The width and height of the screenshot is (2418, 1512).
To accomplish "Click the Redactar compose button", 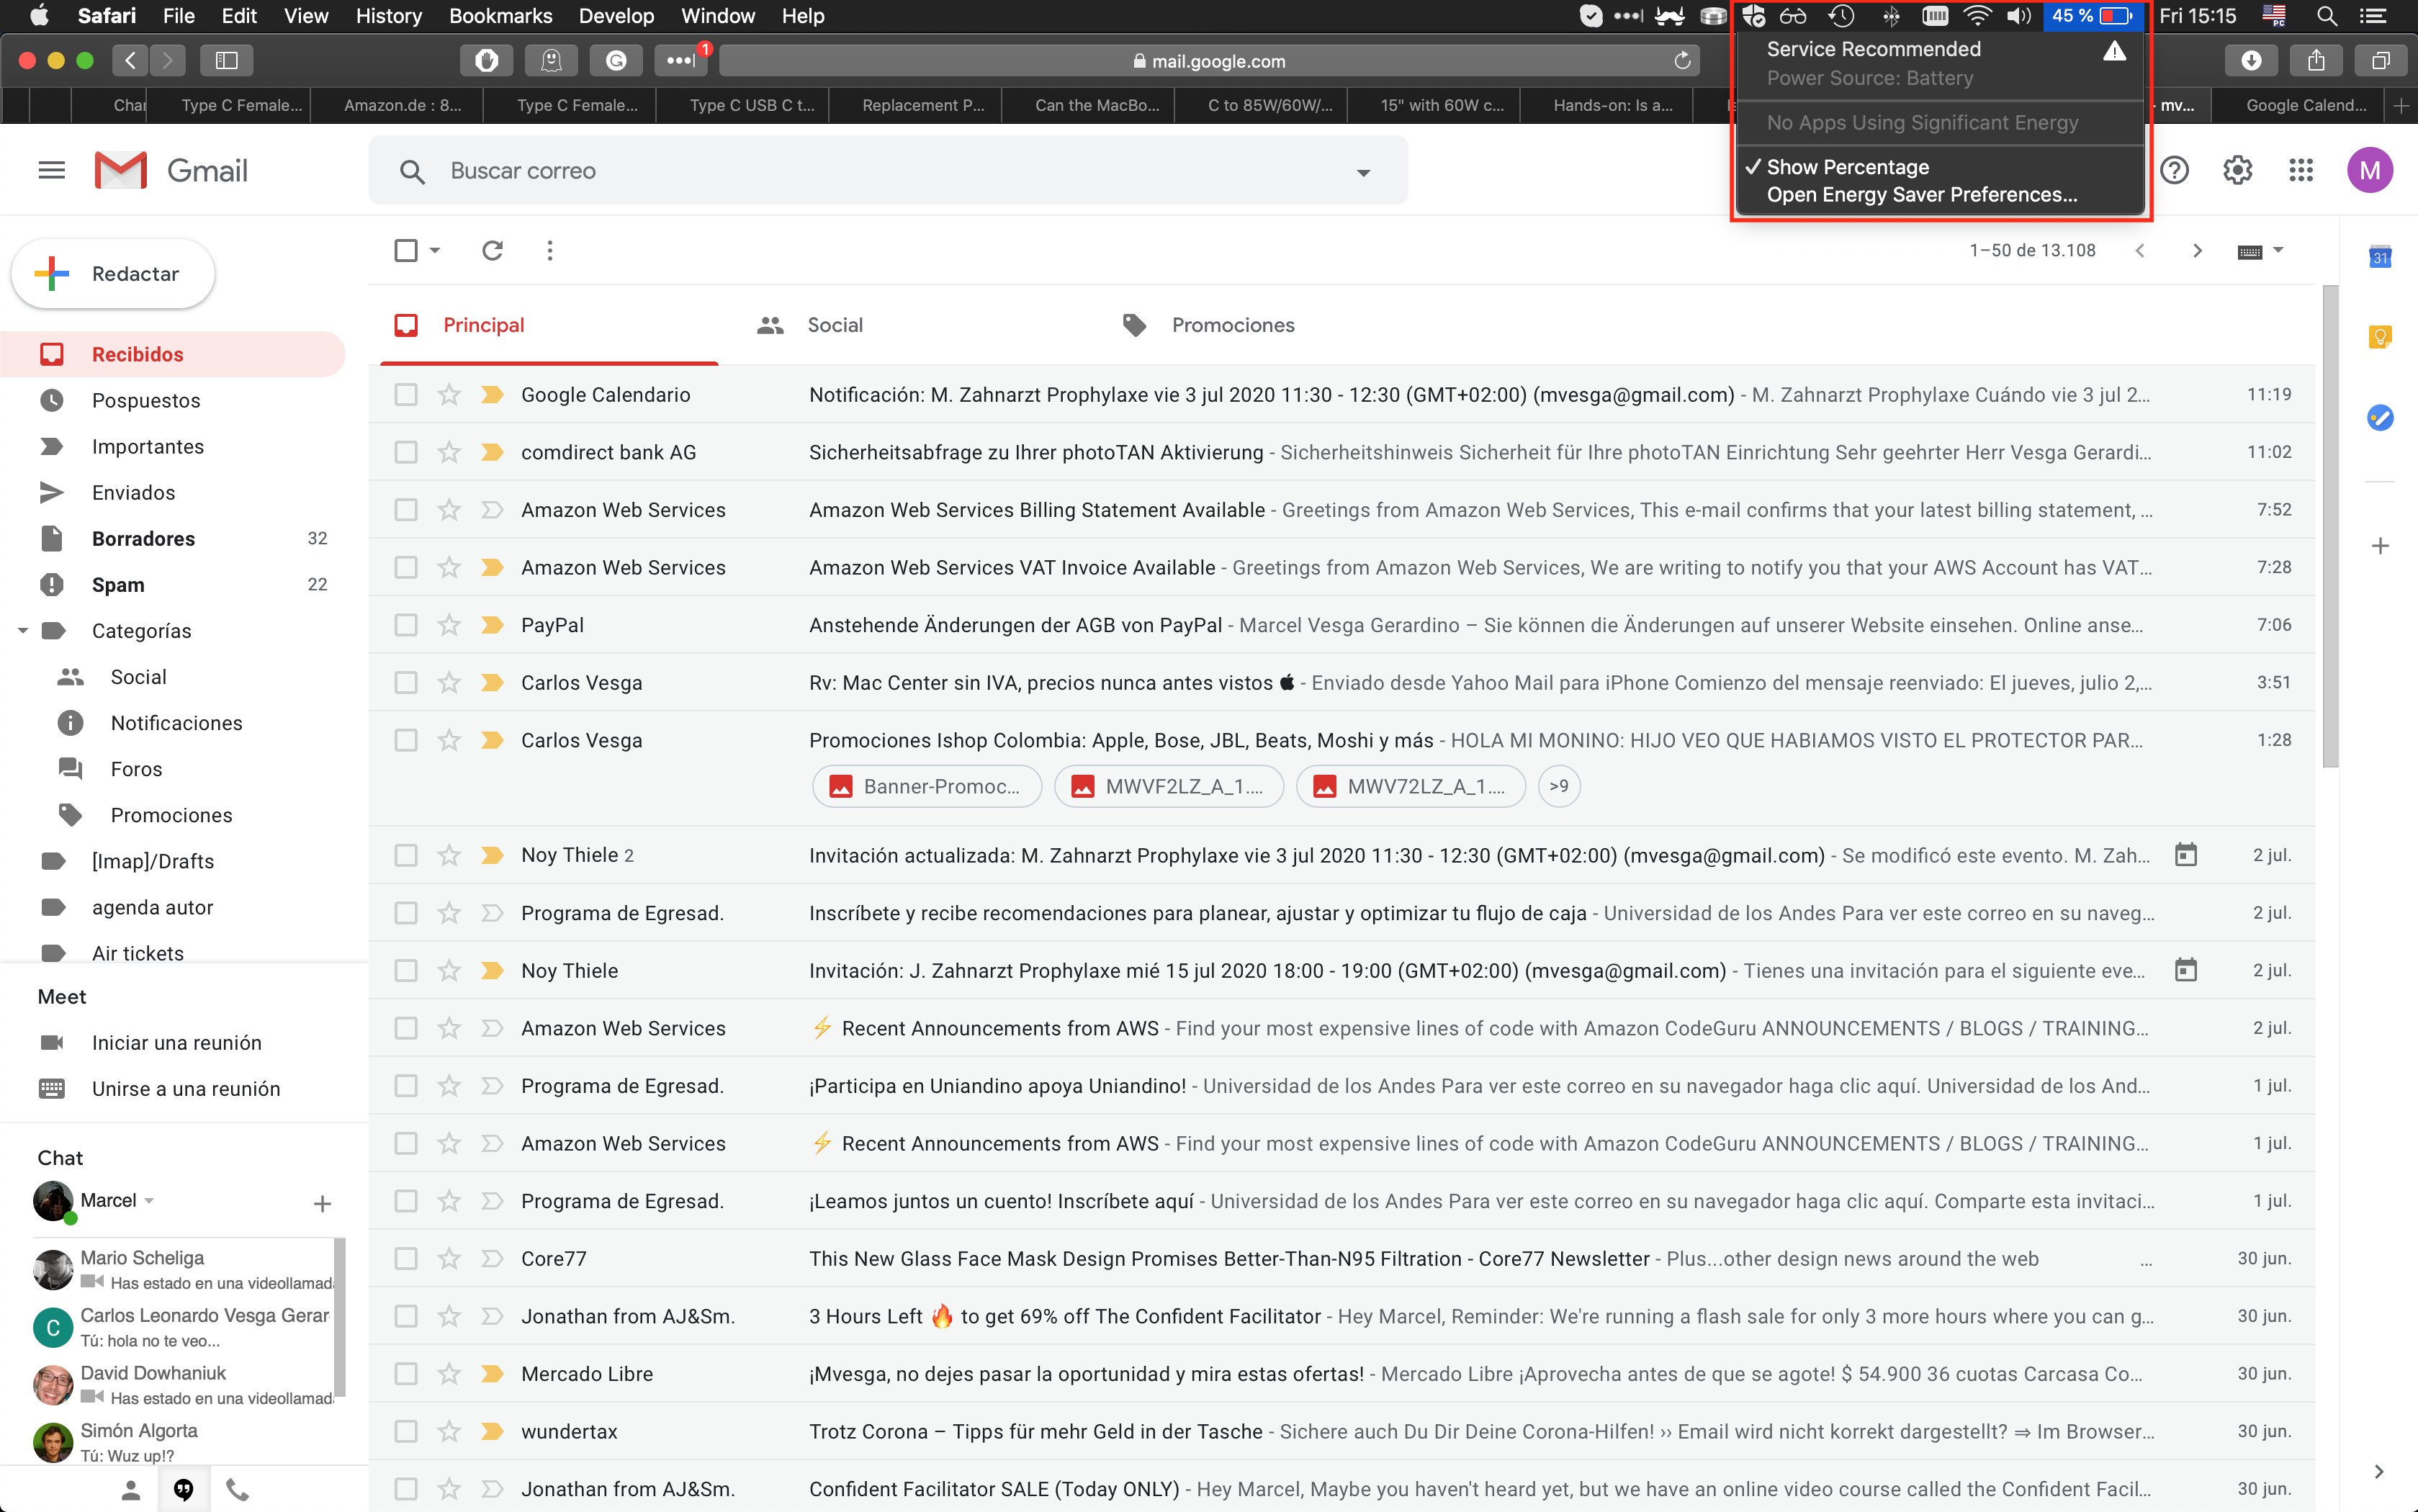I will point(113,274).
